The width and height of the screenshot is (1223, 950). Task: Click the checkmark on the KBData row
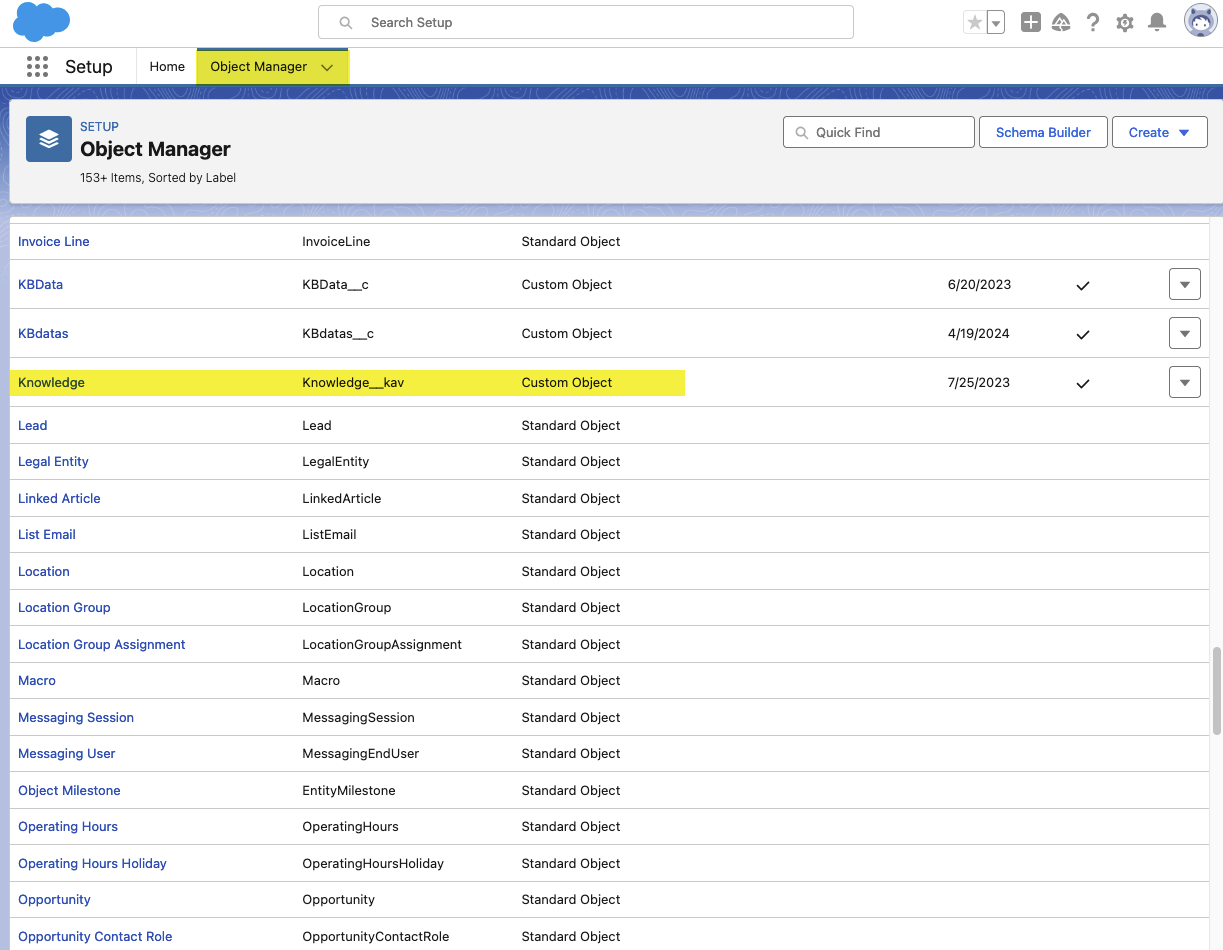pyautogui.click(x=1083, y=285)
